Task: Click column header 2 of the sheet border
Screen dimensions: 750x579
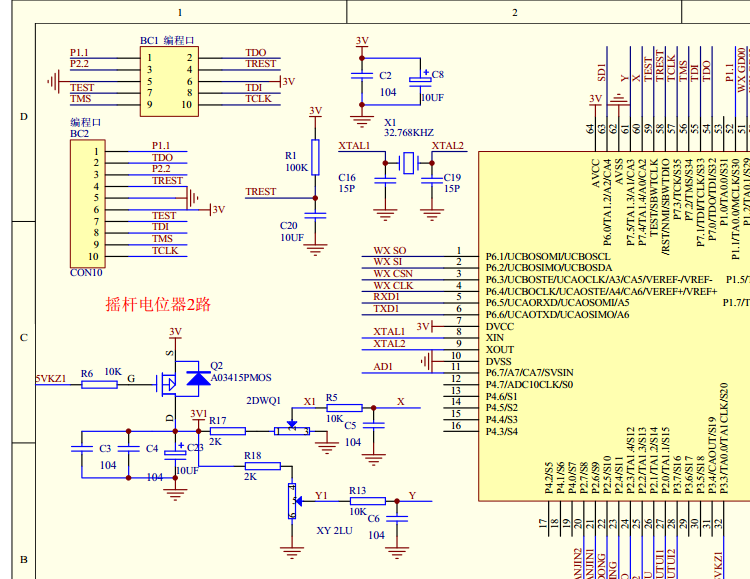Action: click(x=515, y=12)
